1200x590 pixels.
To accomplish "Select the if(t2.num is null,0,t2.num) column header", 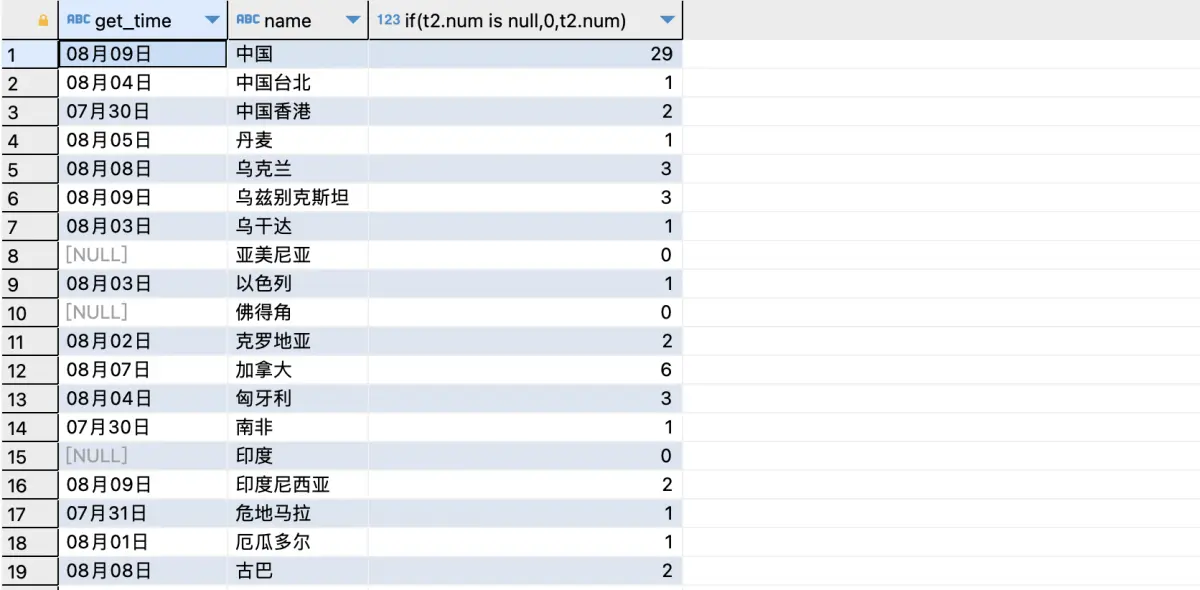I will 526,20.
